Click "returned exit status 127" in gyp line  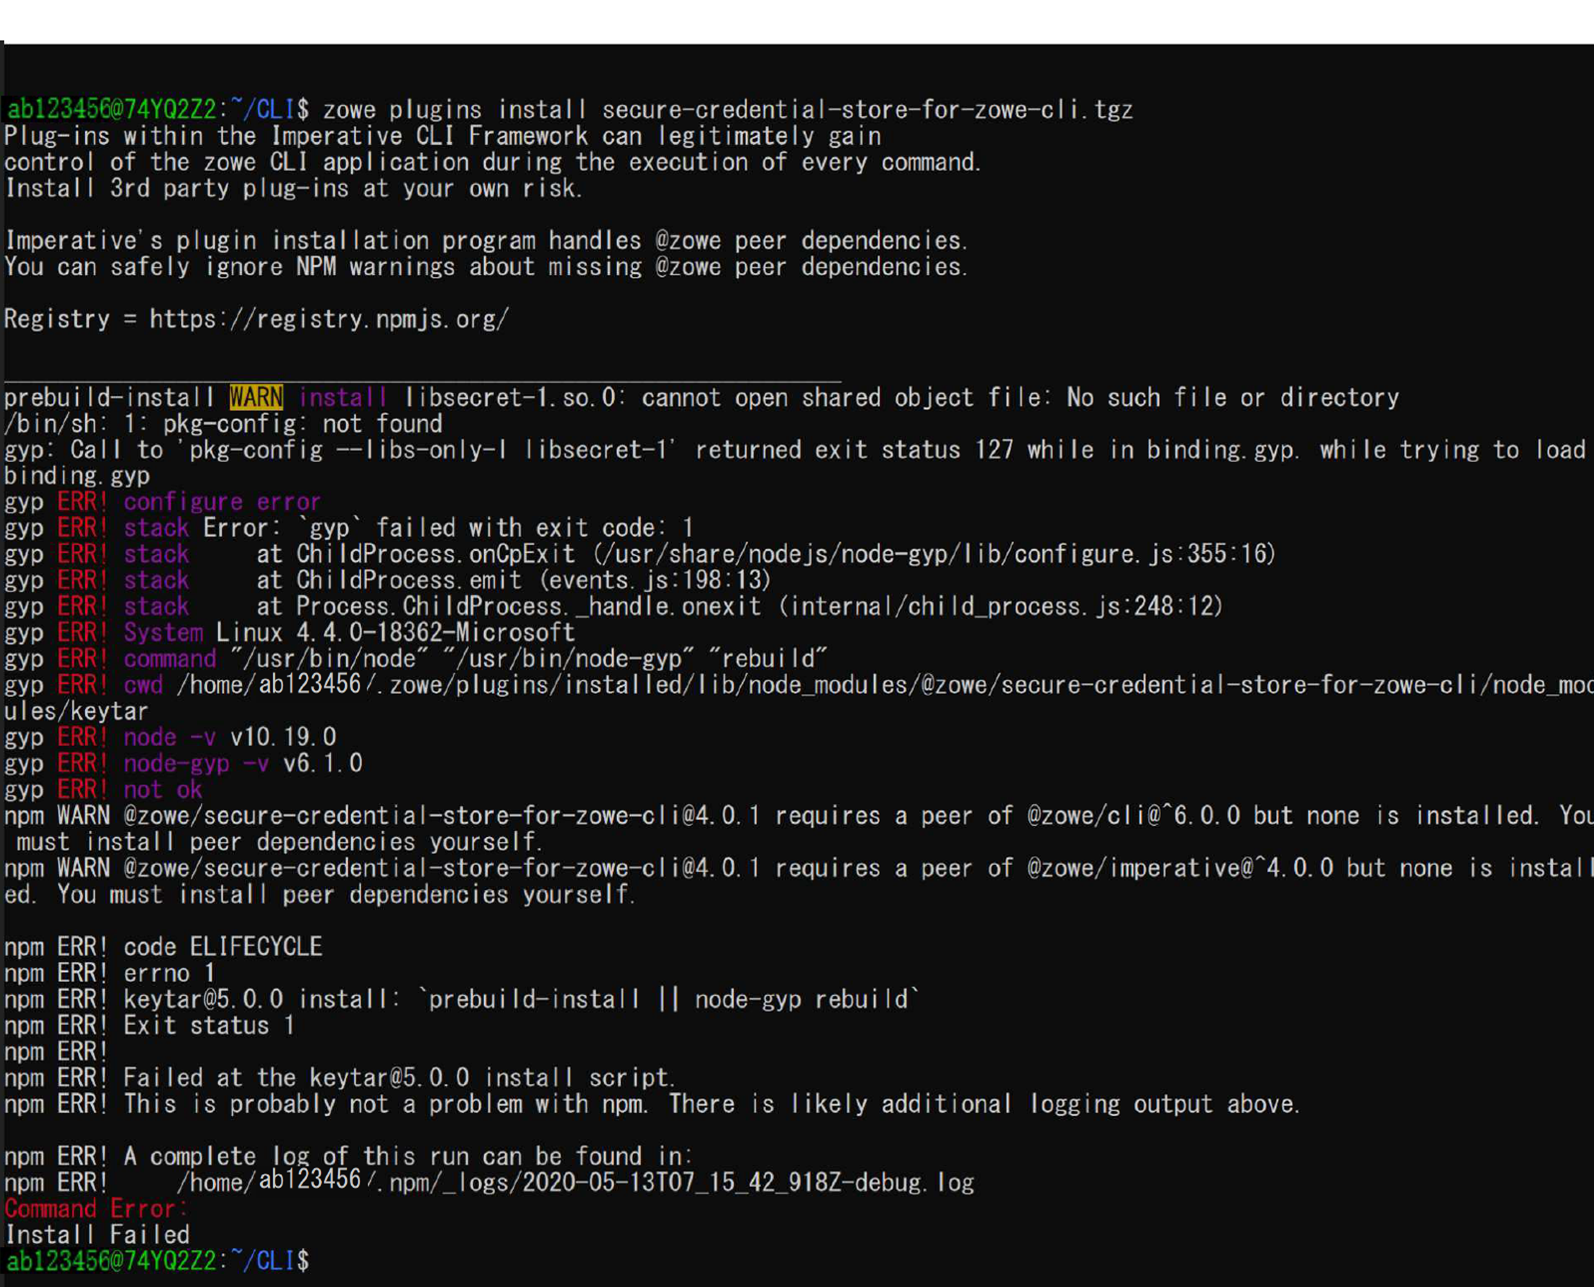pyautogui.click(x=854, y=450)
